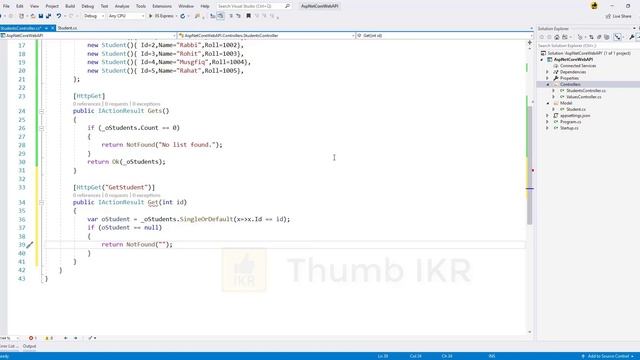Close the StudentsController.cs tab
640x360 pixels.
(53, 28)
